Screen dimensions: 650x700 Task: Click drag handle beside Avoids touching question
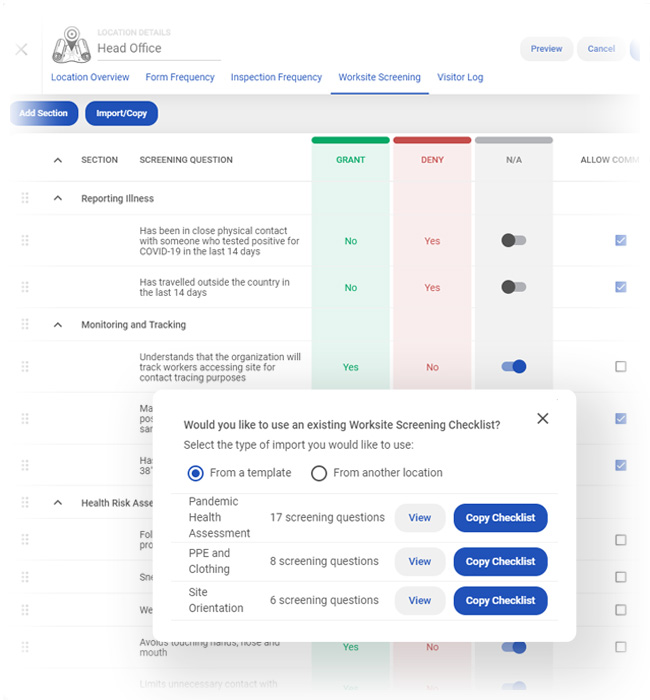click(25, 646)
